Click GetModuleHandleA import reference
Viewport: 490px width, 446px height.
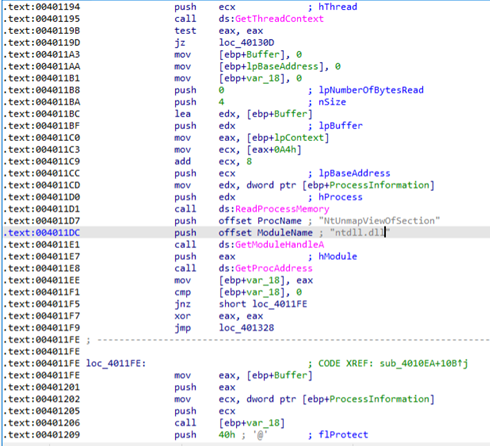tap(279, 245)
